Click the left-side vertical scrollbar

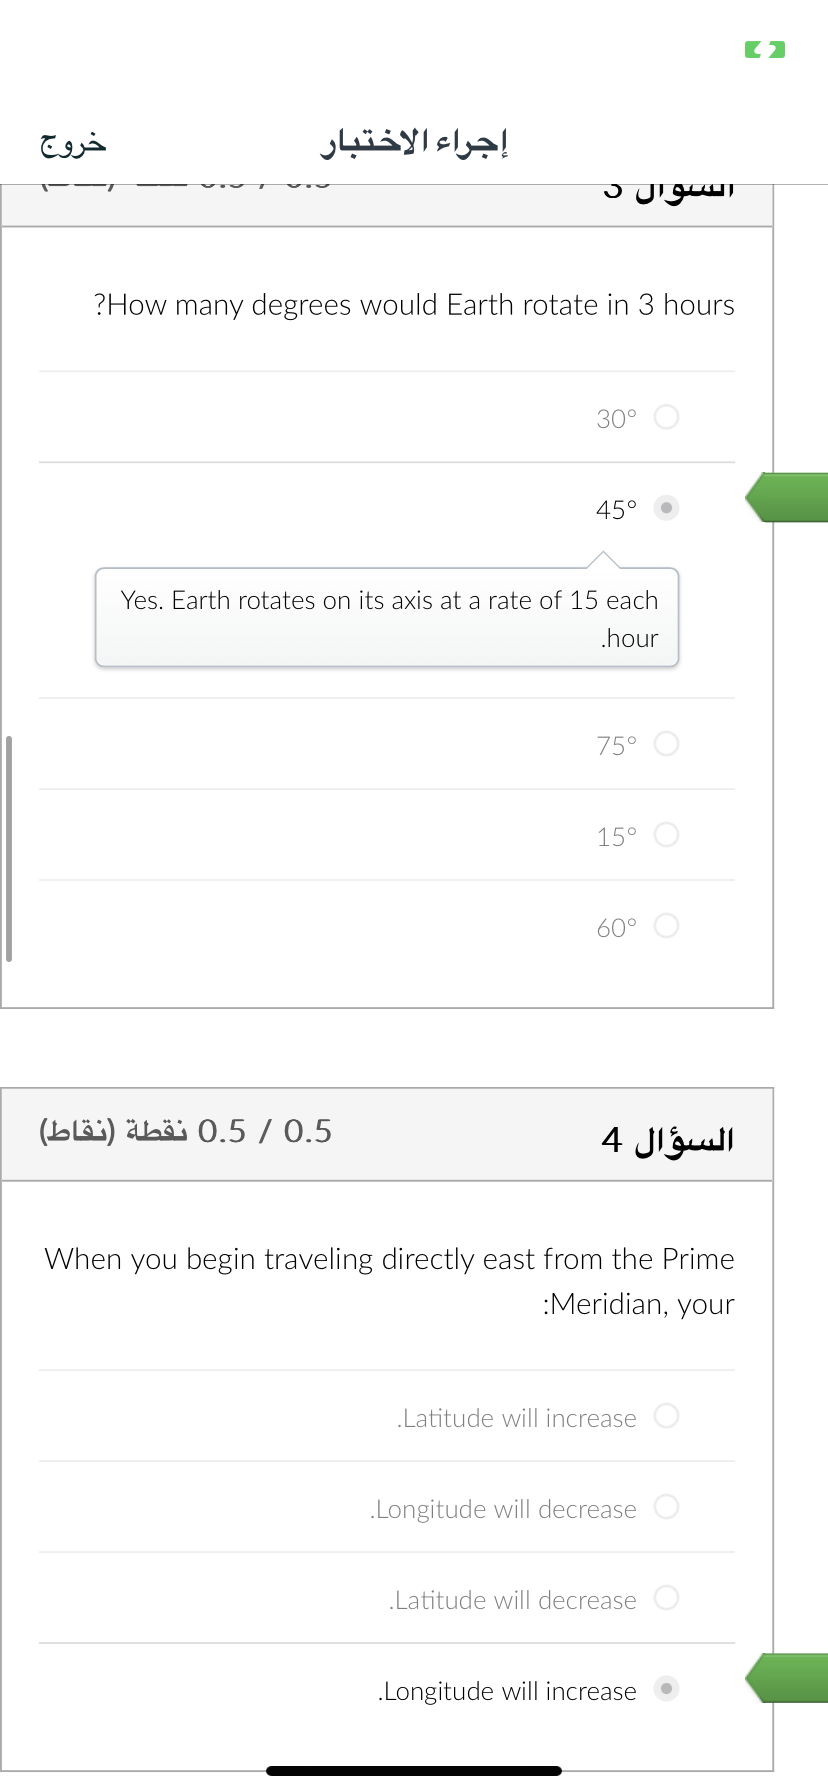click(x=9, y=848)
